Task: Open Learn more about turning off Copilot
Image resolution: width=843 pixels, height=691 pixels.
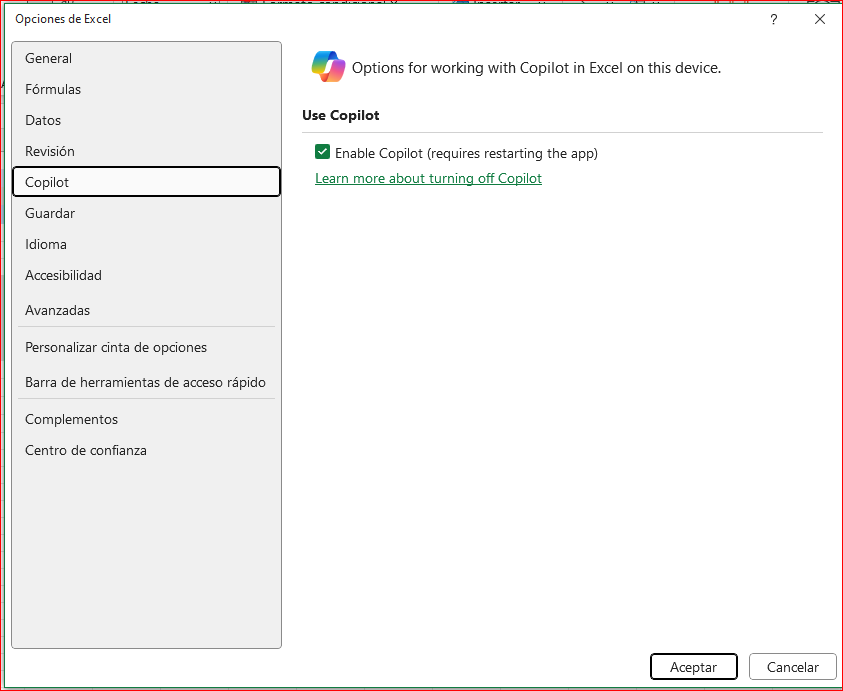Action: tap(428, 178)
